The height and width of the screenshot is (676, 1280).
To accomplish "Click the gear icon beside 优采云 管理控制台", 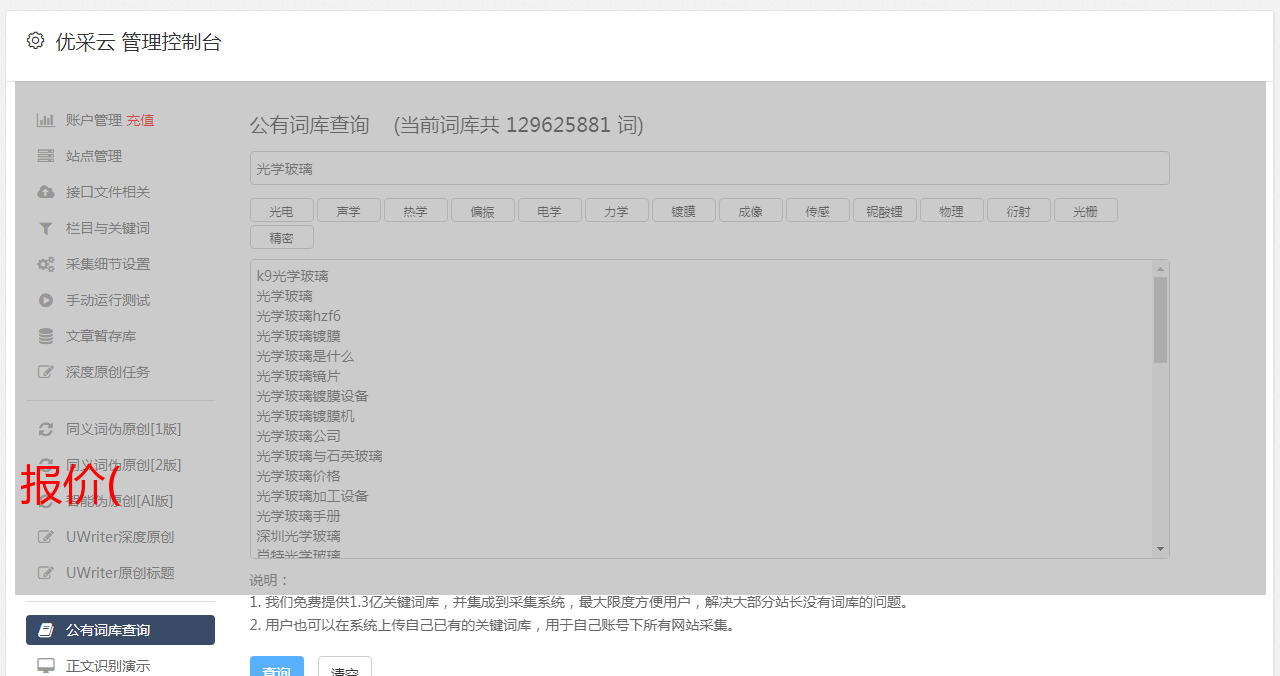I will coord(36,41).
